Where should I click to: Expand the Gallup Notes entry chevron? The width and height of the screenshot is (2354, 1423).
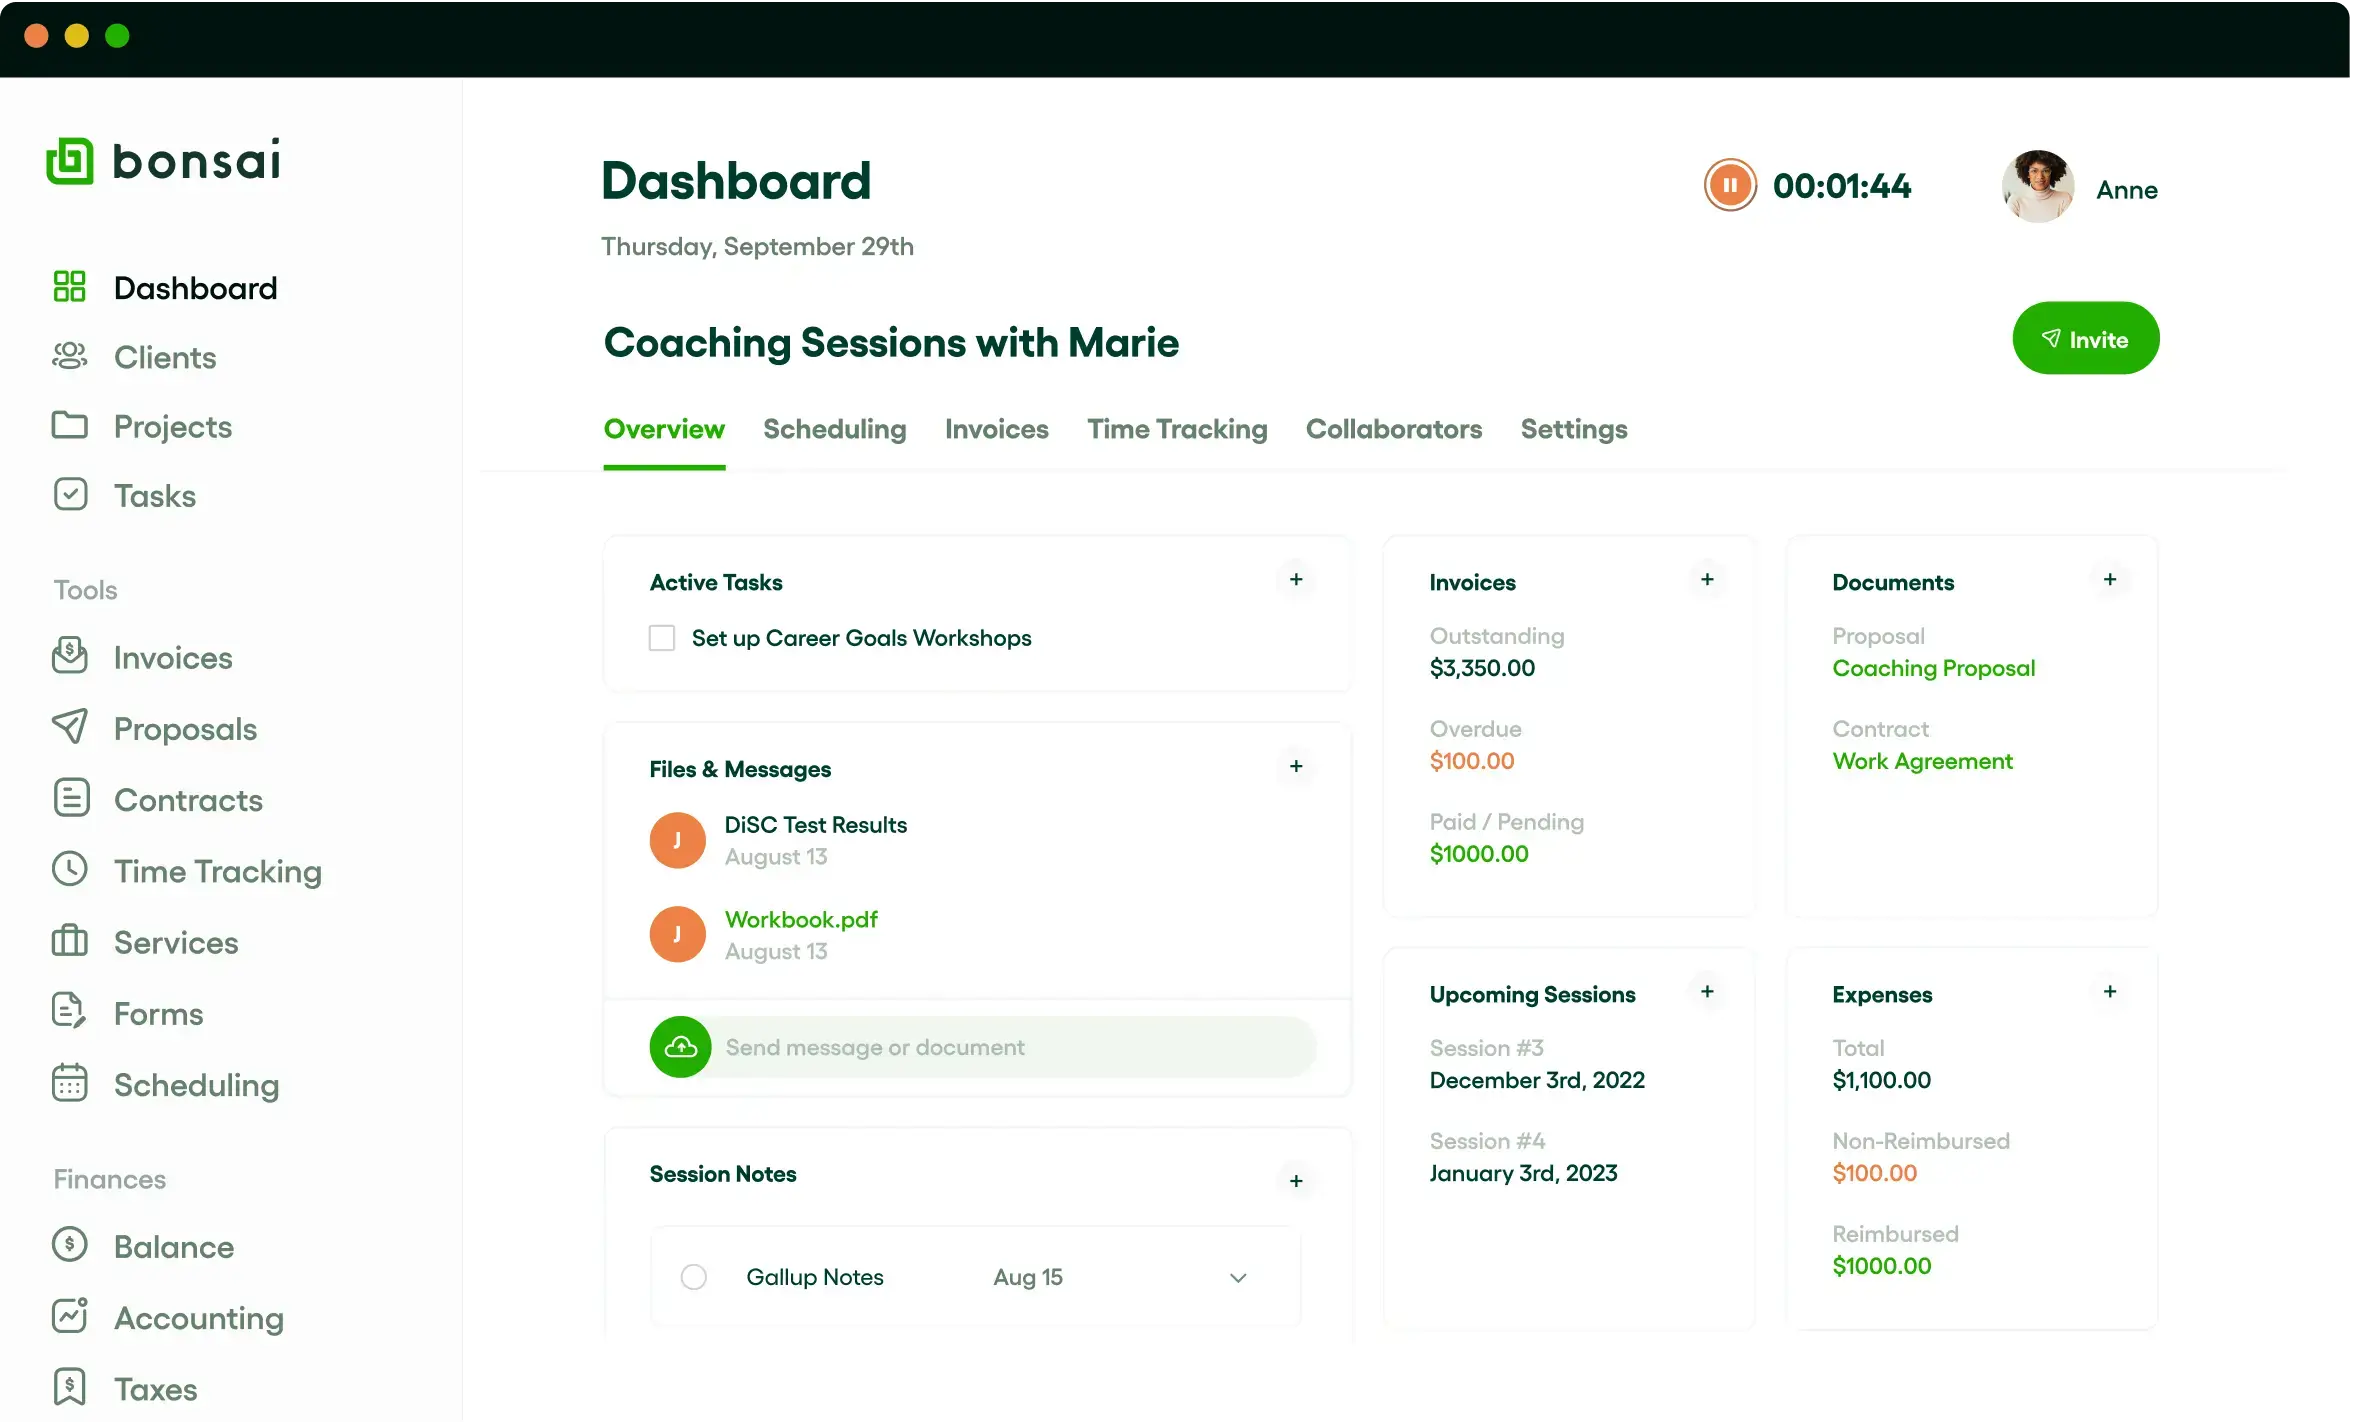pyautogui.click(x=1238, y=1278)
